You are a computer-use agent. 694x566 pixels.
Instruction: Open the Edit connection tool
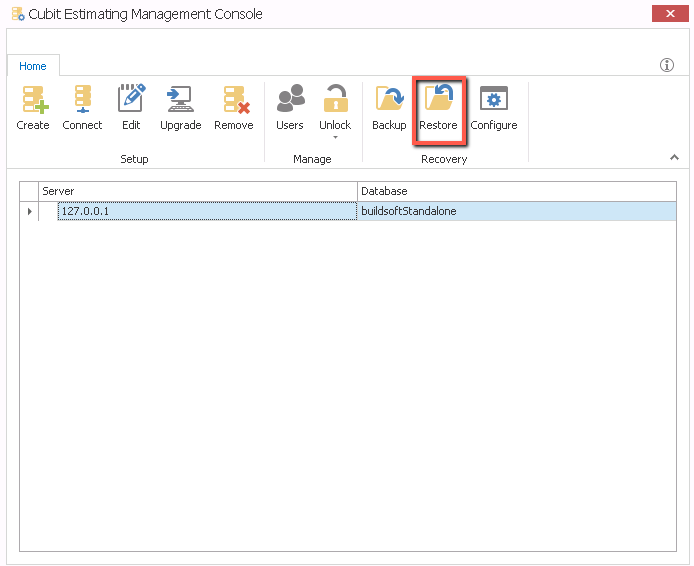131,100
